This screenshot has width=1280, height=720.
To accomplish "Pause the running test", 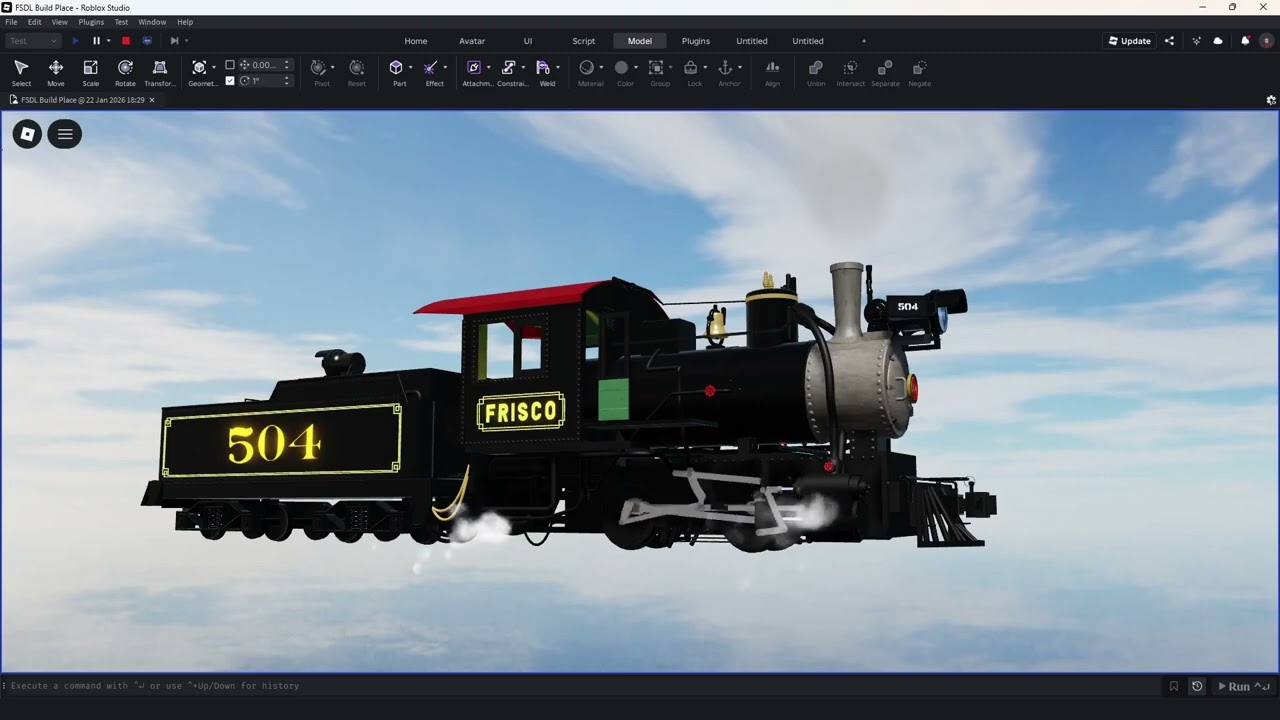I will [96, 41].
